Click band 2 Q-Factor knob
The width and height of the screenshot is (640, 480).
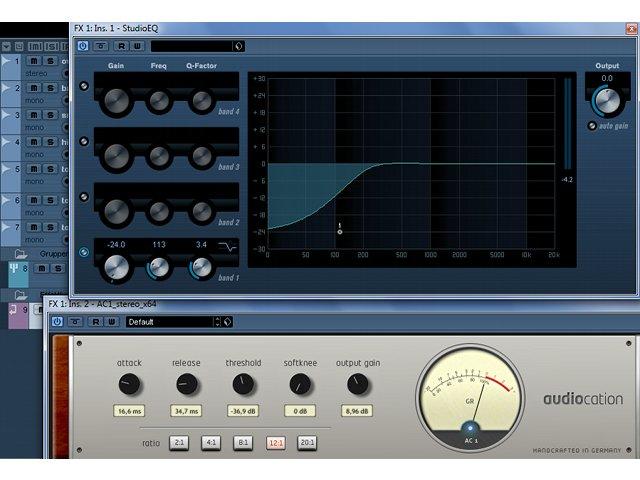(x=202, y=211)
